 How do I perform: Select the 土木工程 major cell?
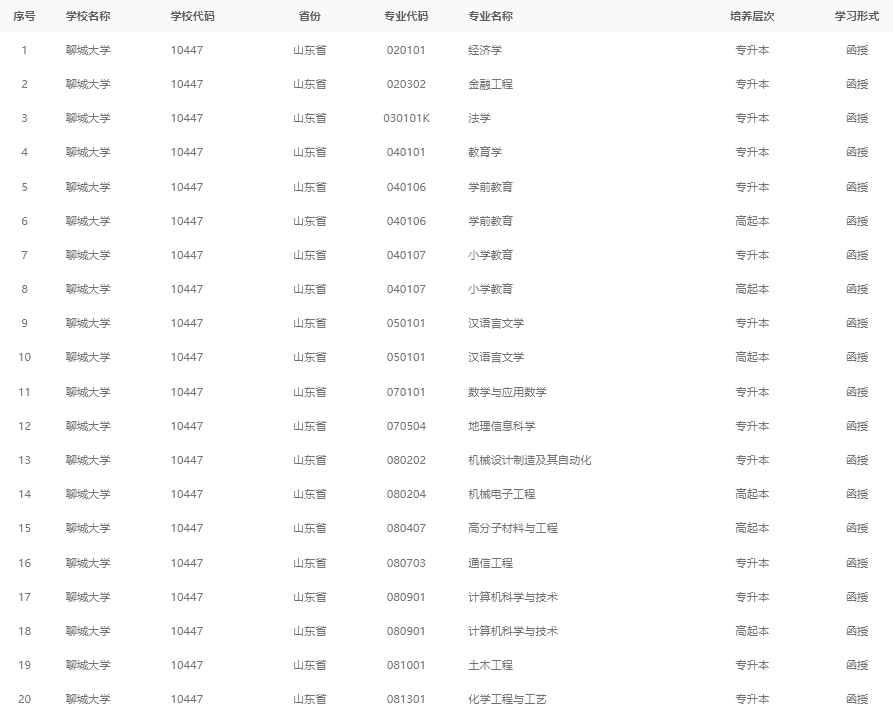tap(490, 665)
